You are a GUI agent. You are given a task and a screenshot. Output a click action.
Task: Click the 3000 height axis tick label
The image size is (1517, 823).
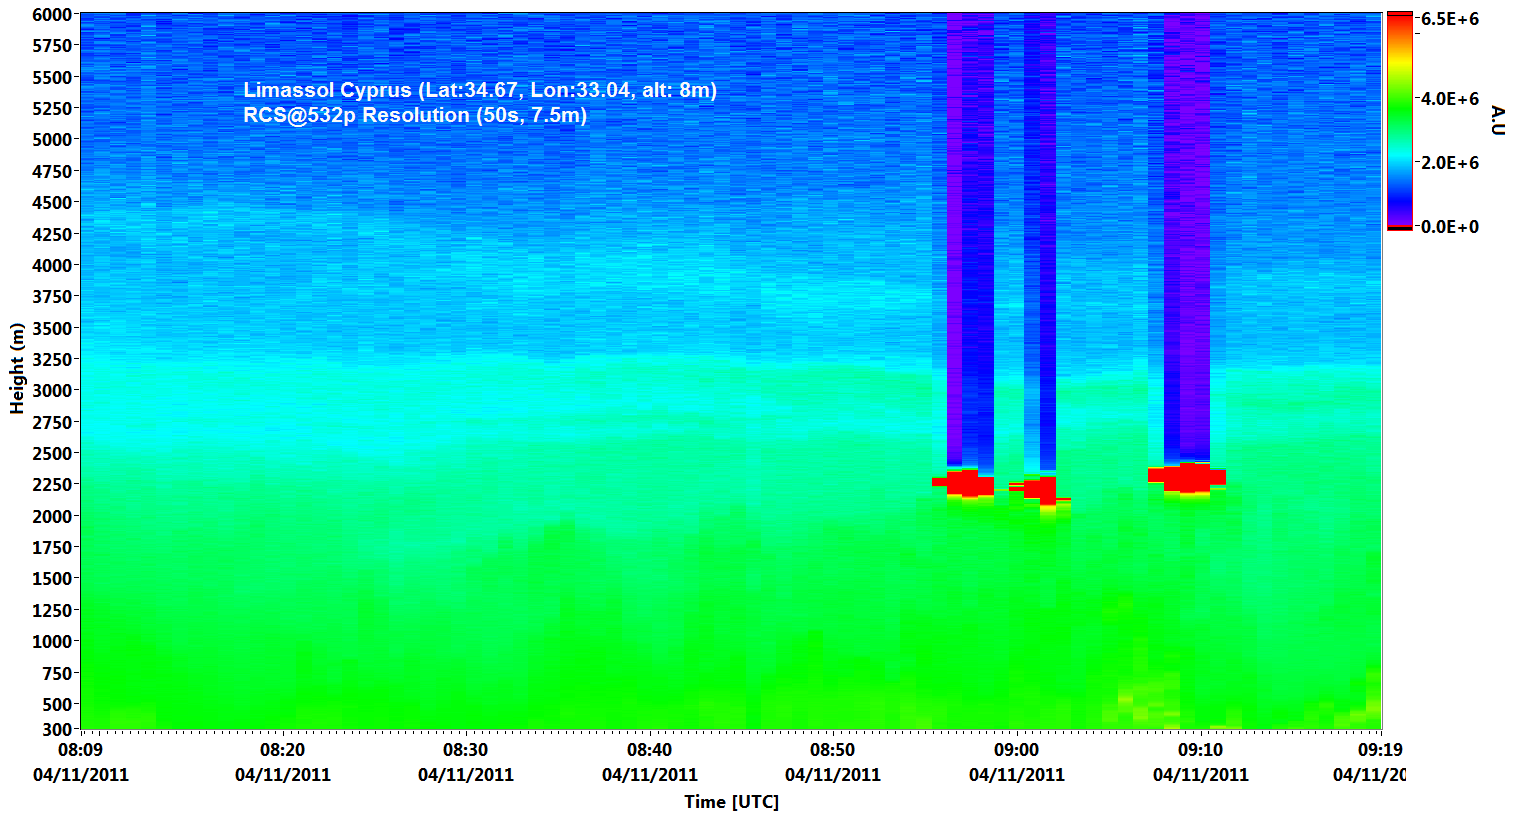click(52, 391)
